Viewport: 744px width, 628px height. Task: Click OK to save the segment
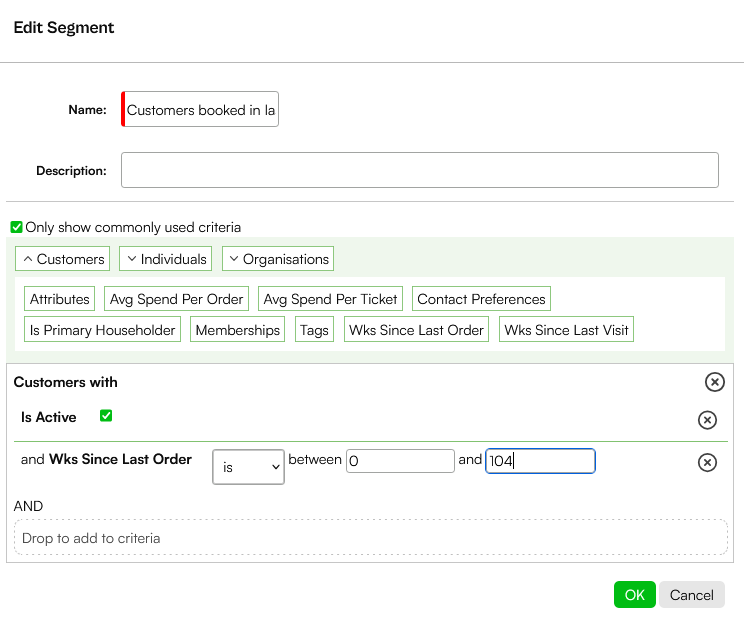(634, 595)
